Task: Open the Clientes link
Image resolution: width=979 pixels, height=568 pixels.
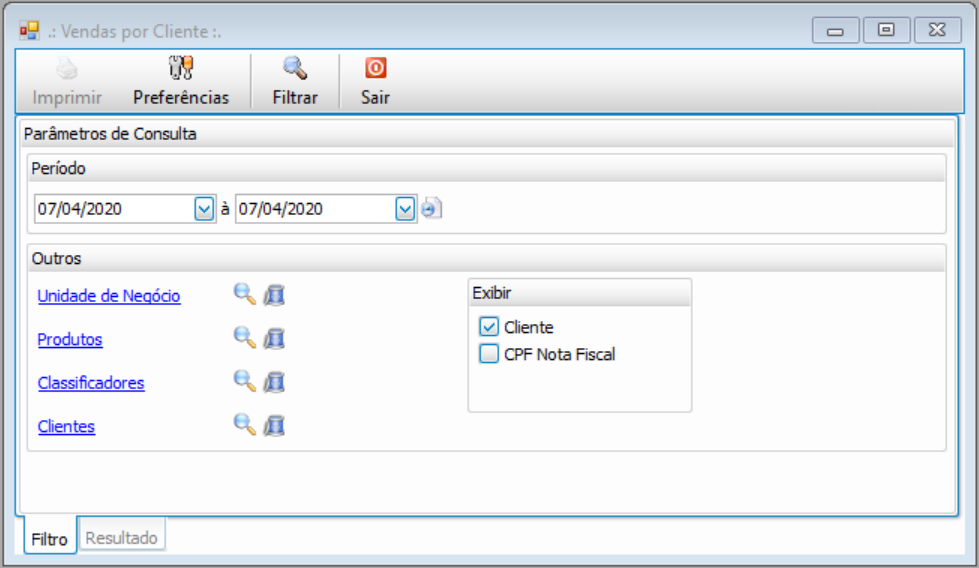Action: (66, 427)
